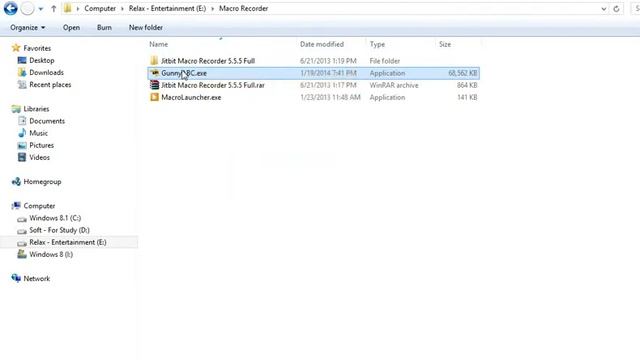Click the Open toolbar button

[x=71, y=27]
